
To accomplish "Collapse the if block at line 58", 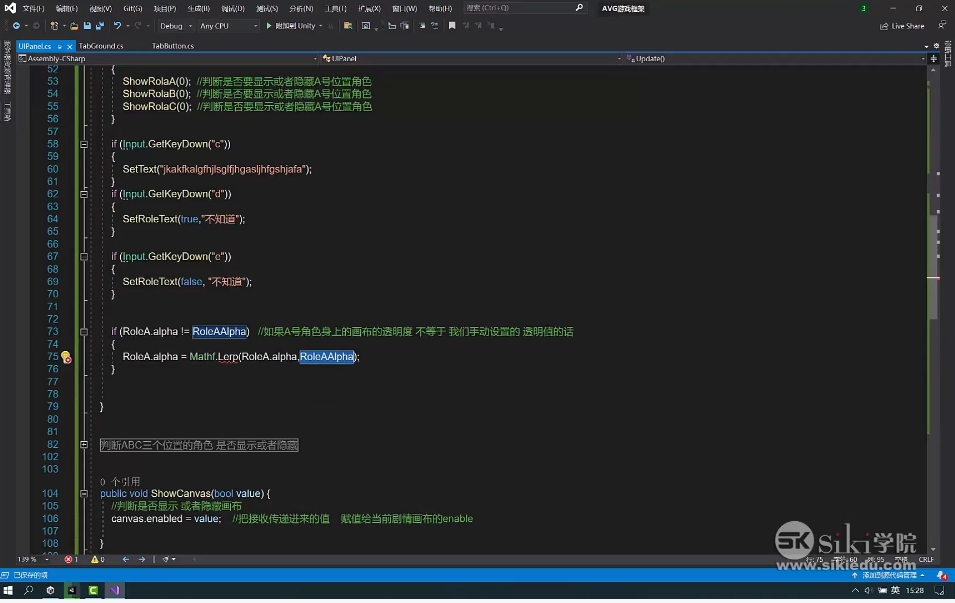I will pyautogui.click(x=84, y=144).
